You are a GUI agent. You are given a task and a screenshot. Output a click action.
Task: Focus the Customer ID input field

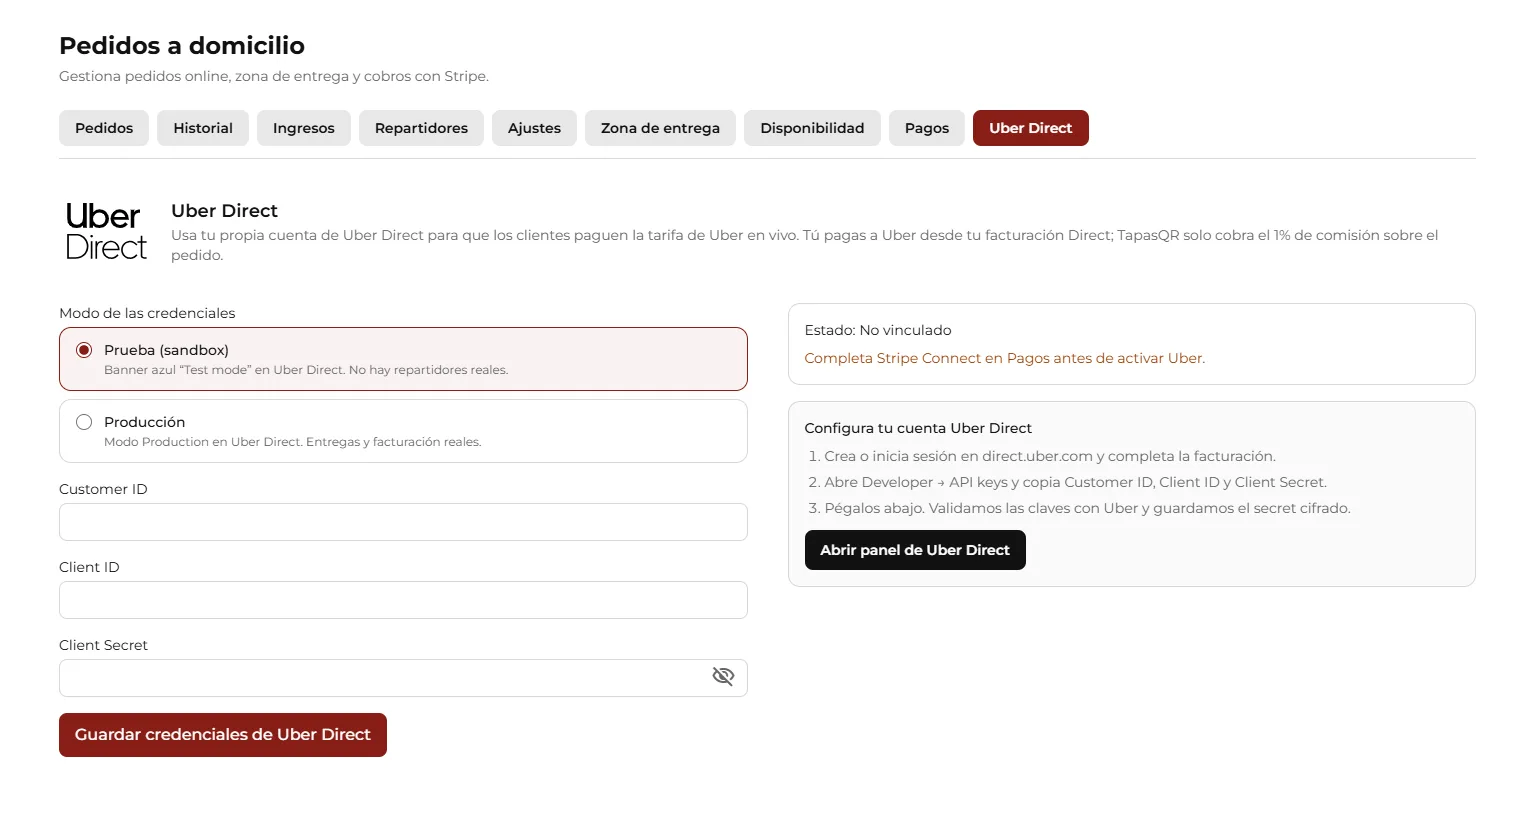pos(403,522)
